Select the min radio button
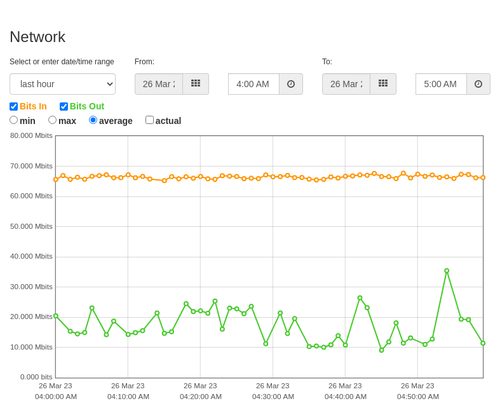500x403 pixels. pos(14,120)
